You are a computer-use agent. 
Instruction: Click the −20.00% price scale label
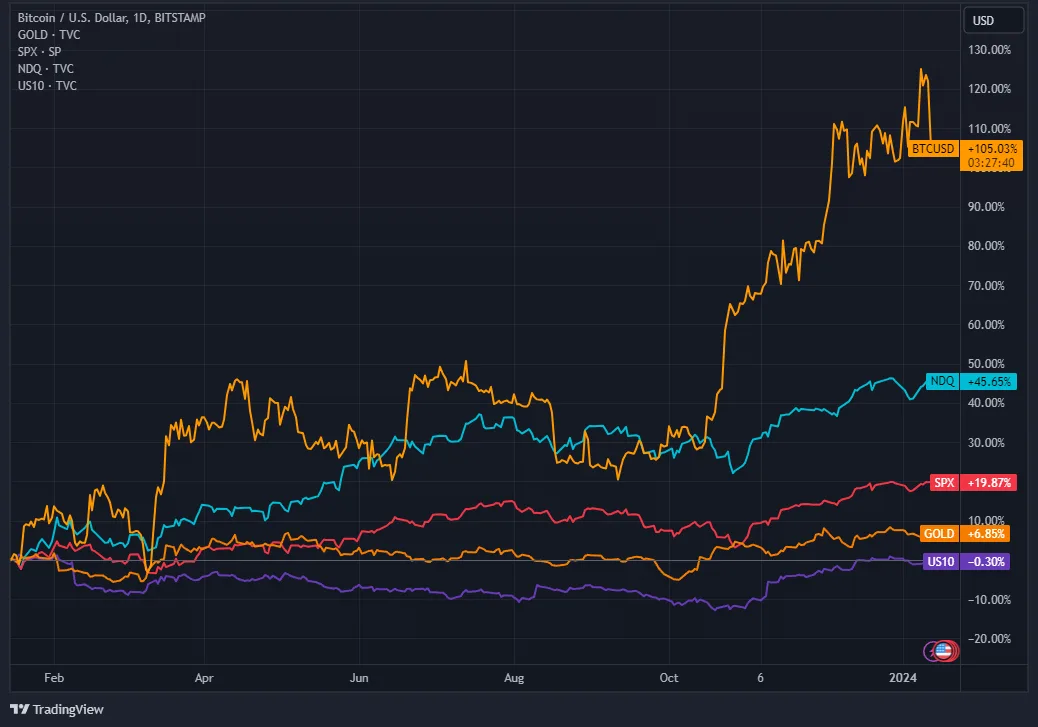(989, 639)
